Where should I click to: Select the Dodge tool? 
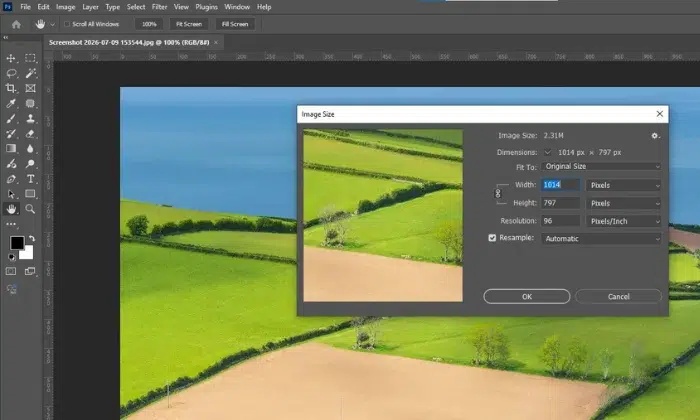(x=30, y=164)
